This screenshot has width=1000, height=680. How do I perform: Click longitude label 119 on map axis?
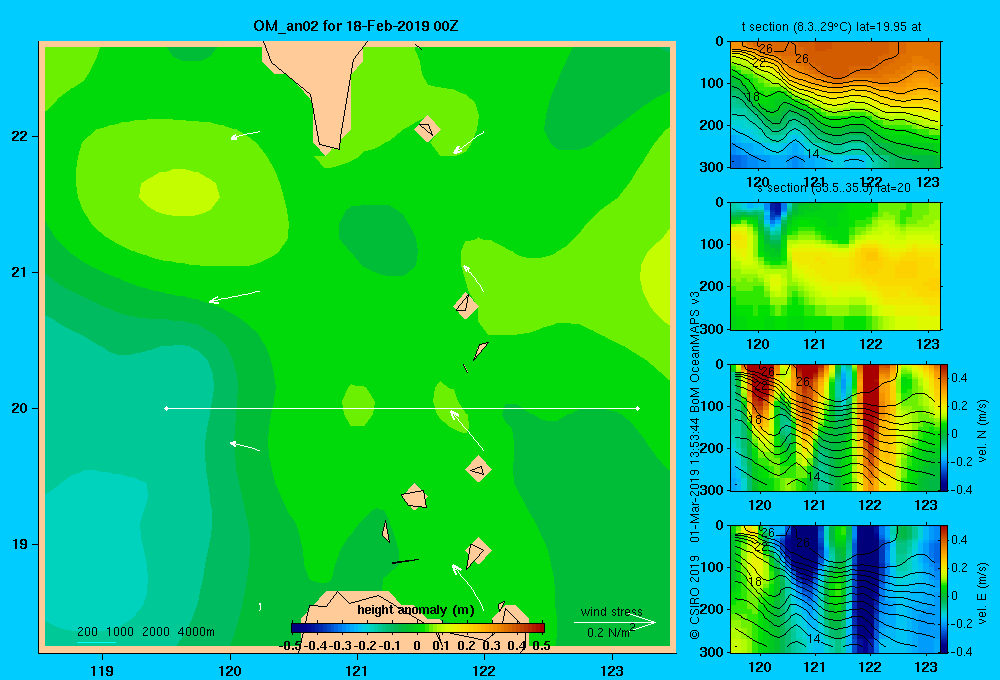(102, 670)
